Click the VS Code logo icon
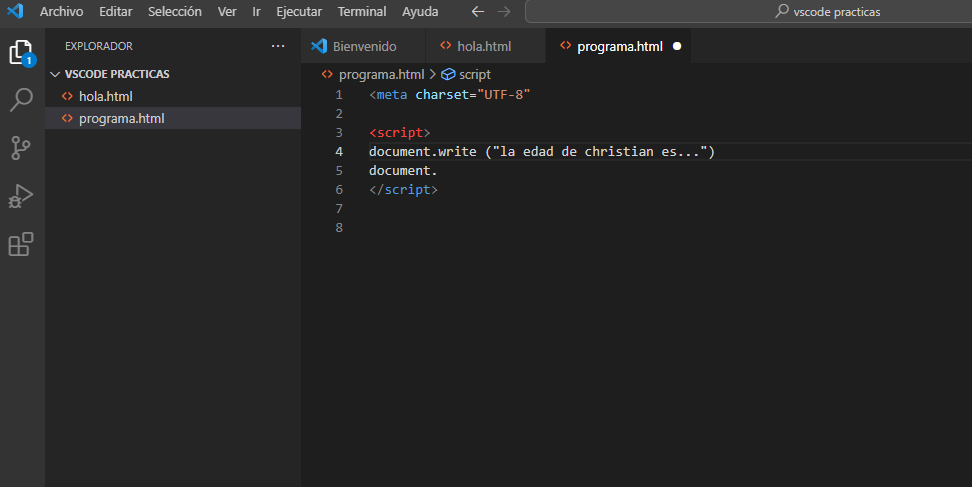 (x=15, y=12)
